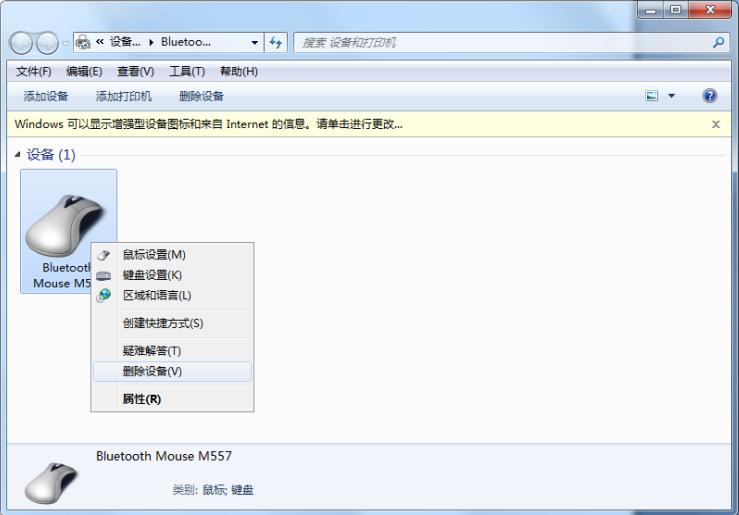Viewport: 739px width, 515px height.
Task: Choose 属性(R) in context menu
Action: pyautogui.click(x=172, y=399)
